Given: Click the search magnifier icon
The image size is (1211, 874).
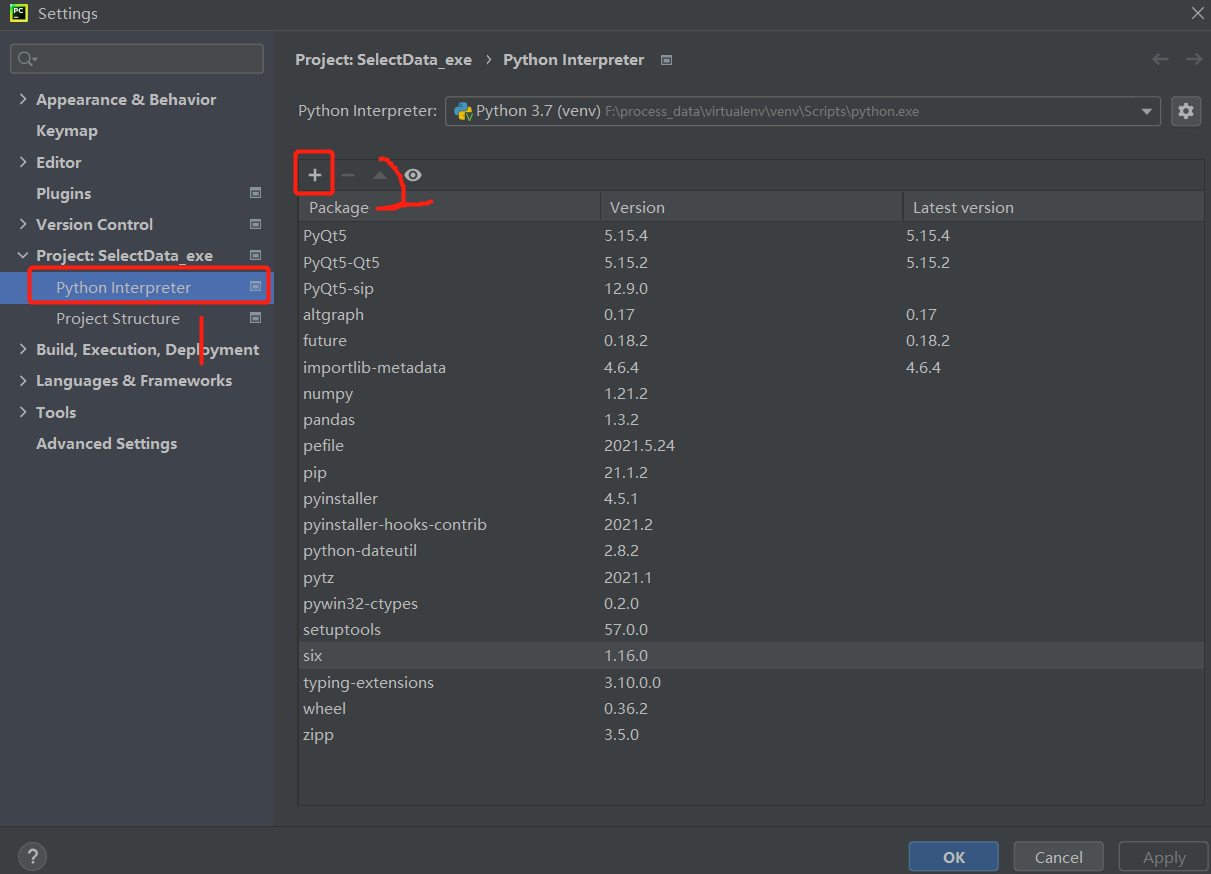Looking at the screenshot, I should [27, 59].
